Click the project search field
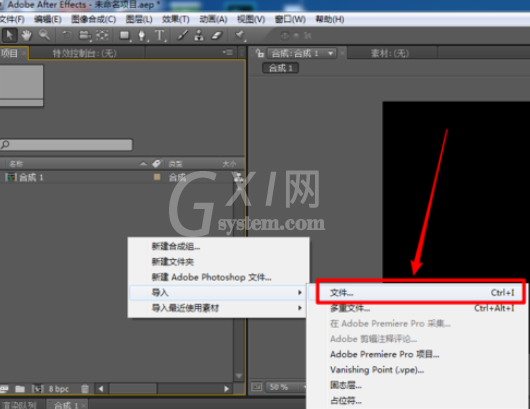This screenshot has width=530, height=409. point(67,145)
